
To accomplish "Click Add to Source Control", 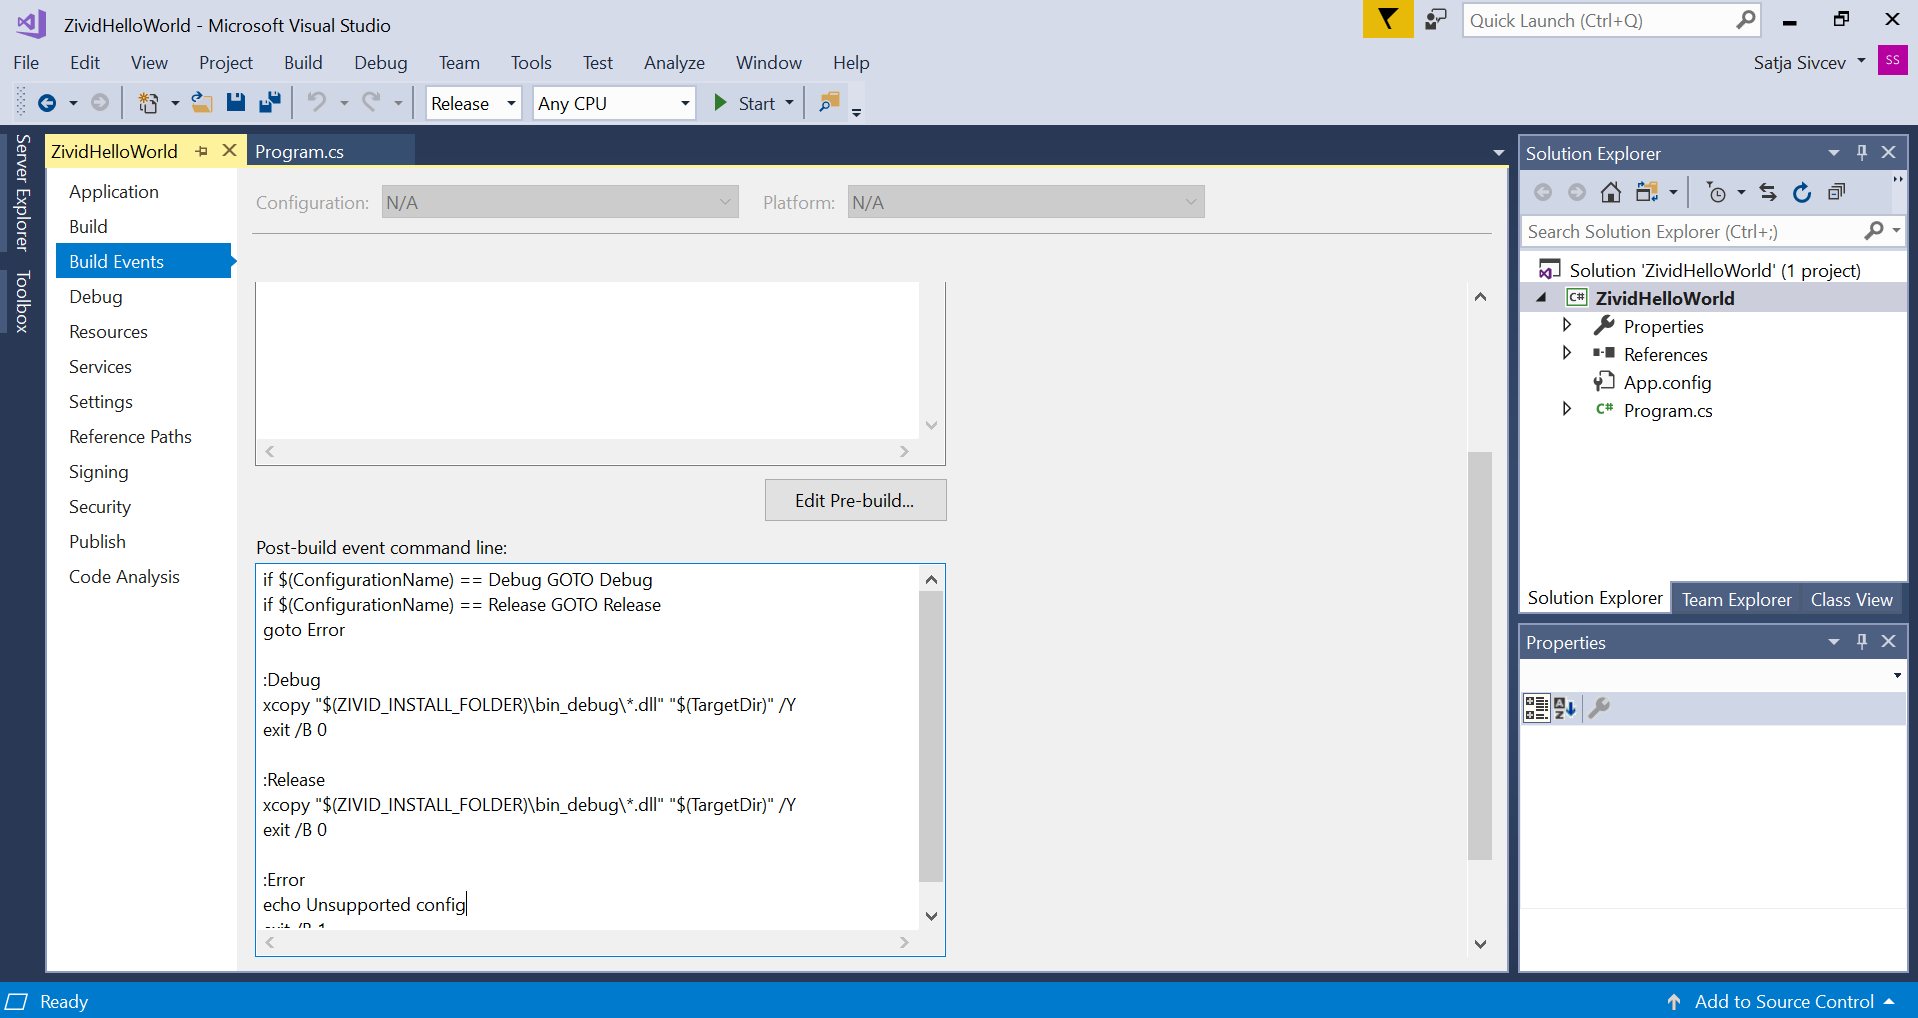I will [x=1784, y=1001].
